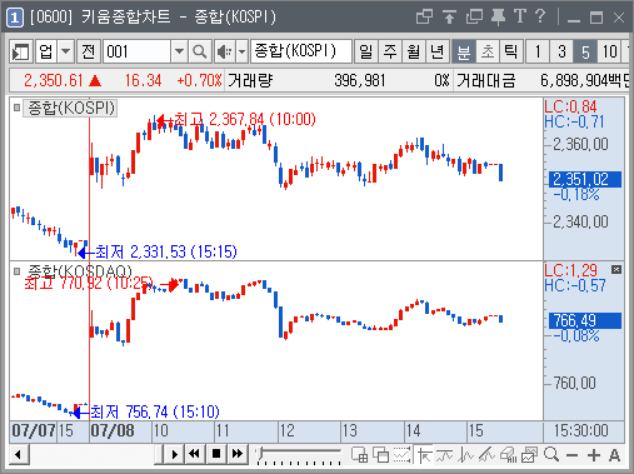Expand the code history dropdown next to 001

tap(179, 51)
